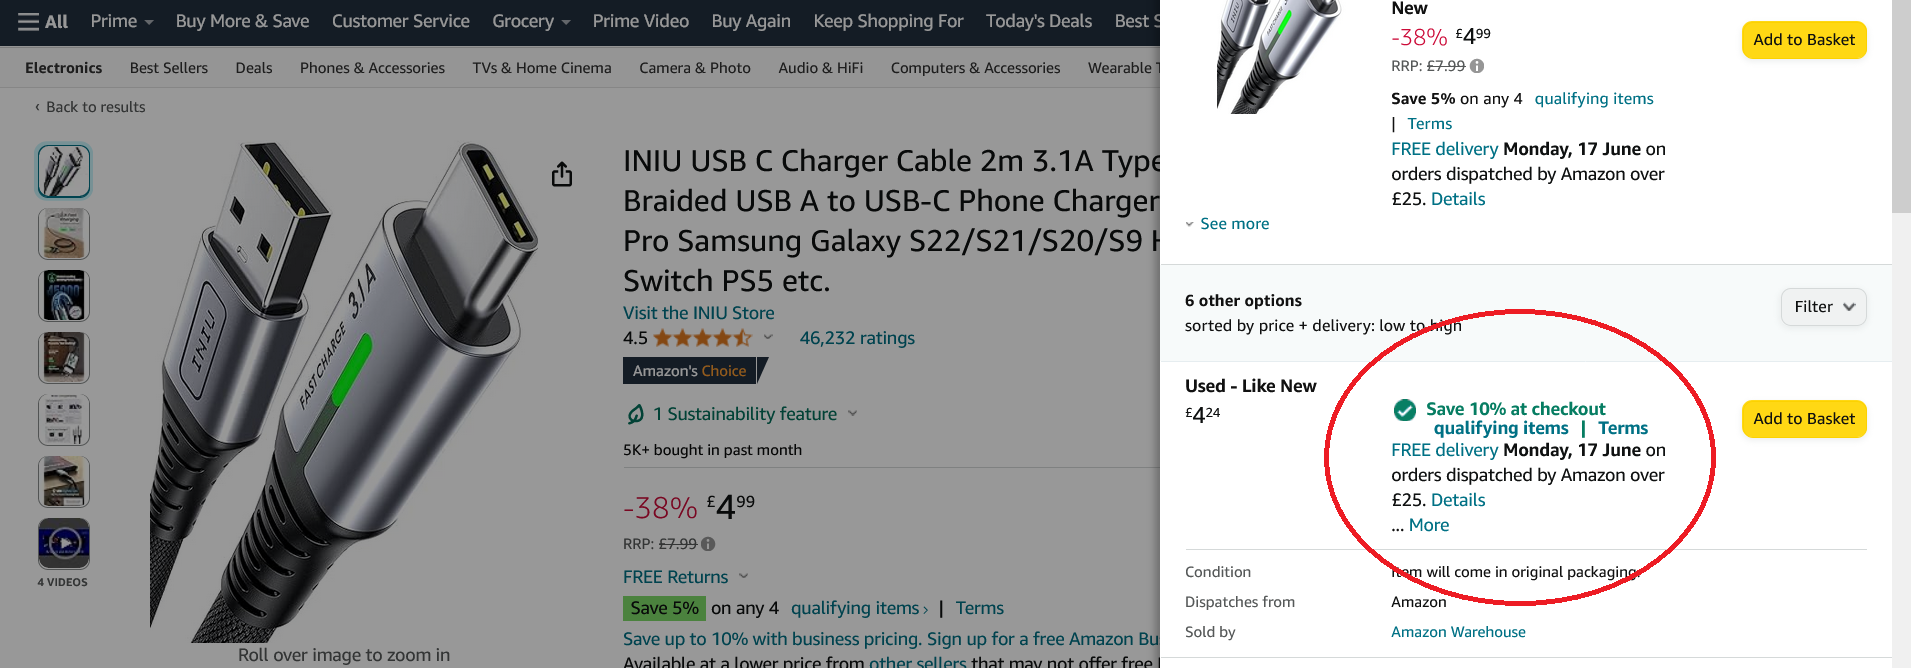
Task: Select the Phones & Accessories category tab
Action: [x=372, y=68]
